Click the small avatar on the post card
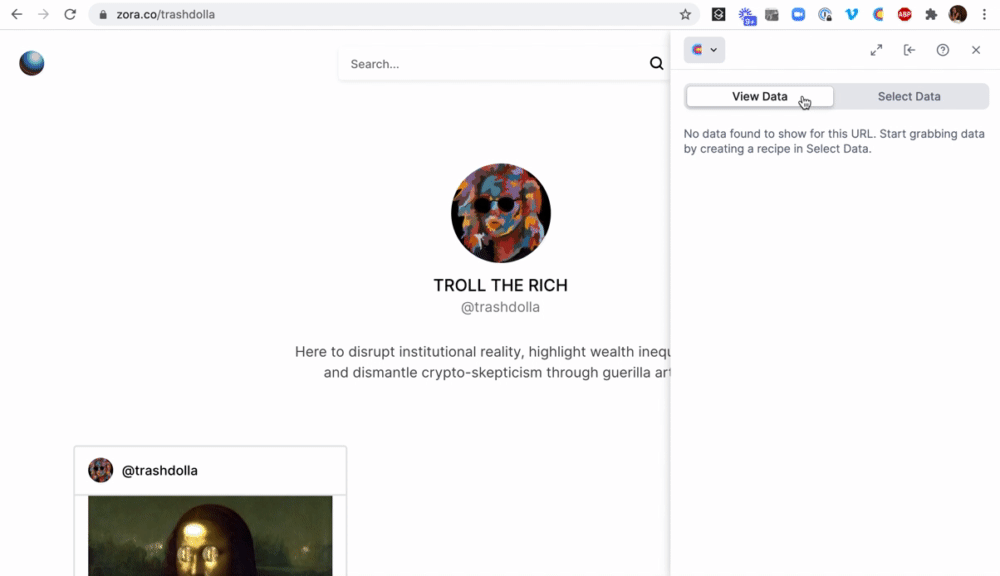 tap(100, 470)
